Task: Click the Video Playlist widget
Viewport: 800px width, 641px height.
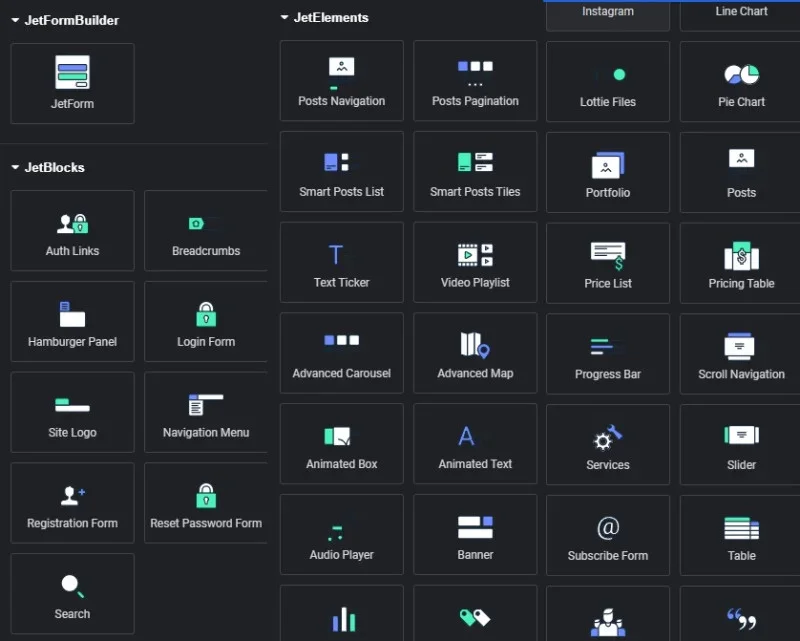Action: 475,263
